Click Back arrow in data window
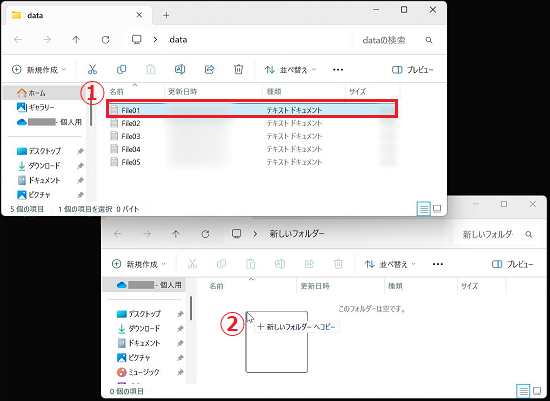The width and height of the screenshot is (550, 401). click(18, 40)
